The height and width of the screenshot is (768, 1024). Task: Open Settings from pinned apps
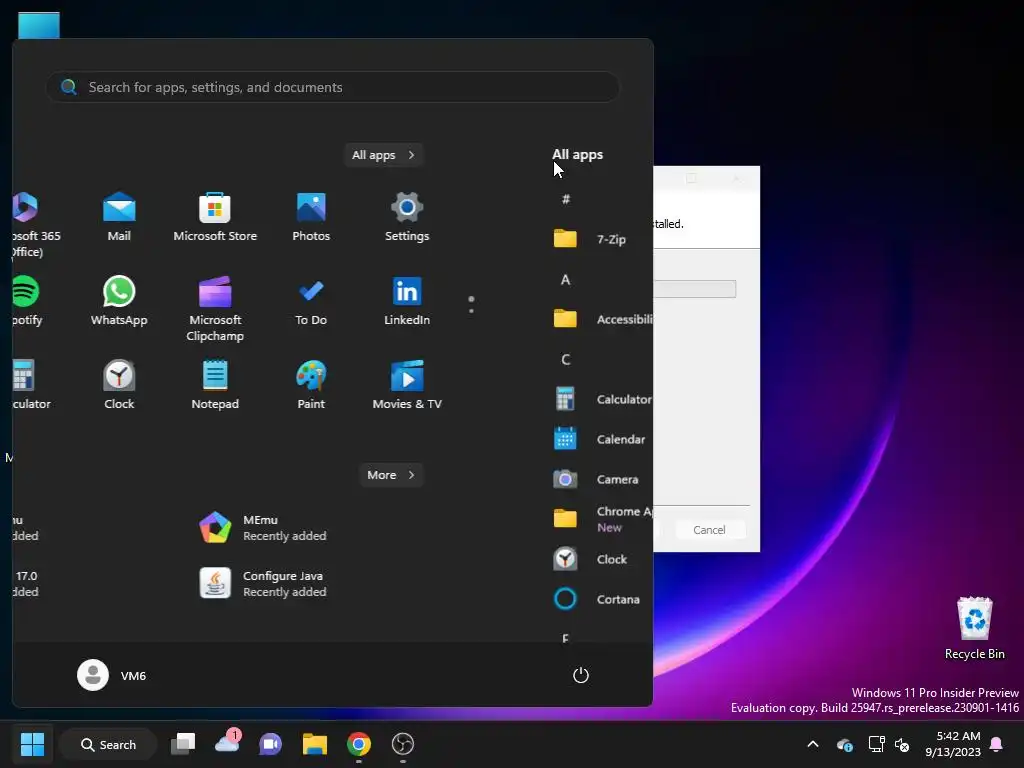(407, 217)
